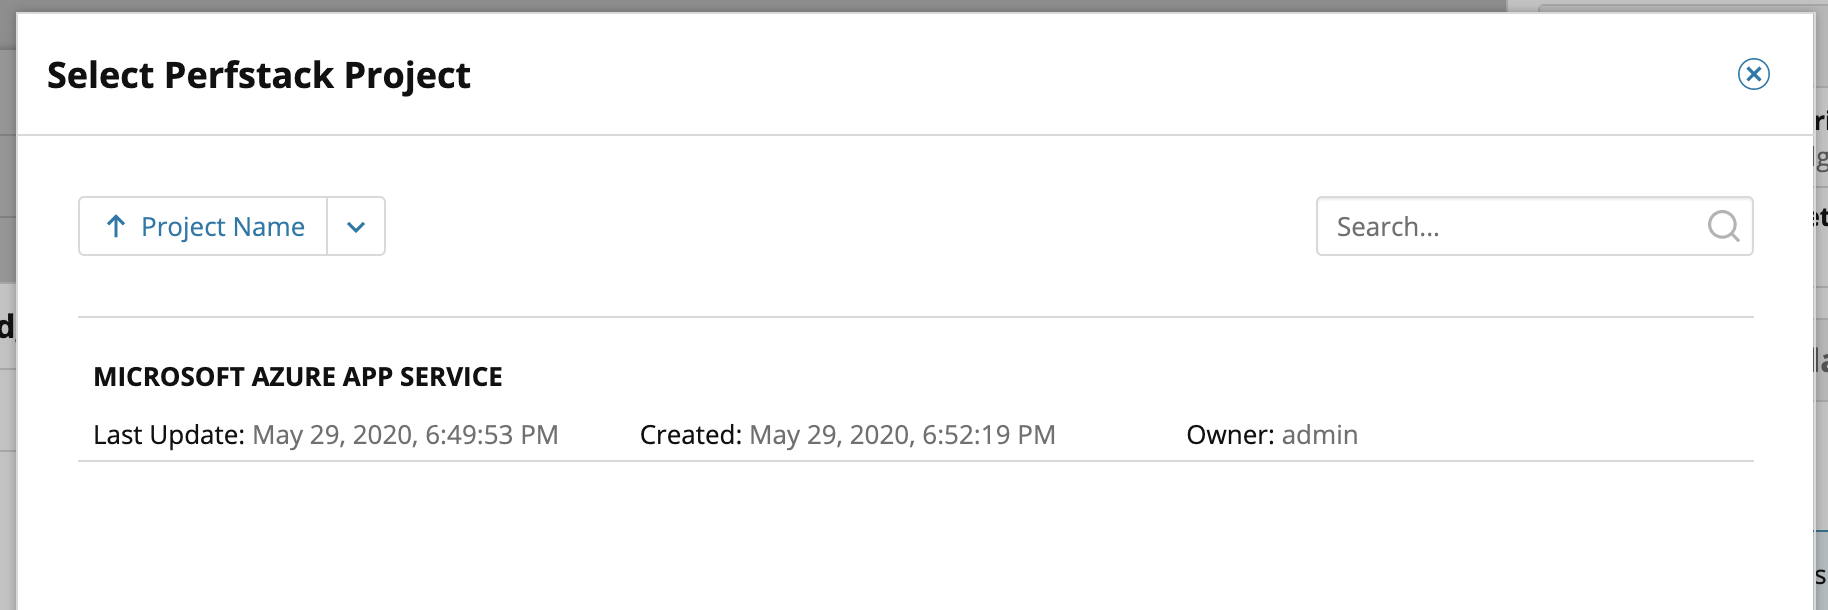Screen dimensions: 1828x610
Task: Click the Owner label
Action: pos(1229,435)
